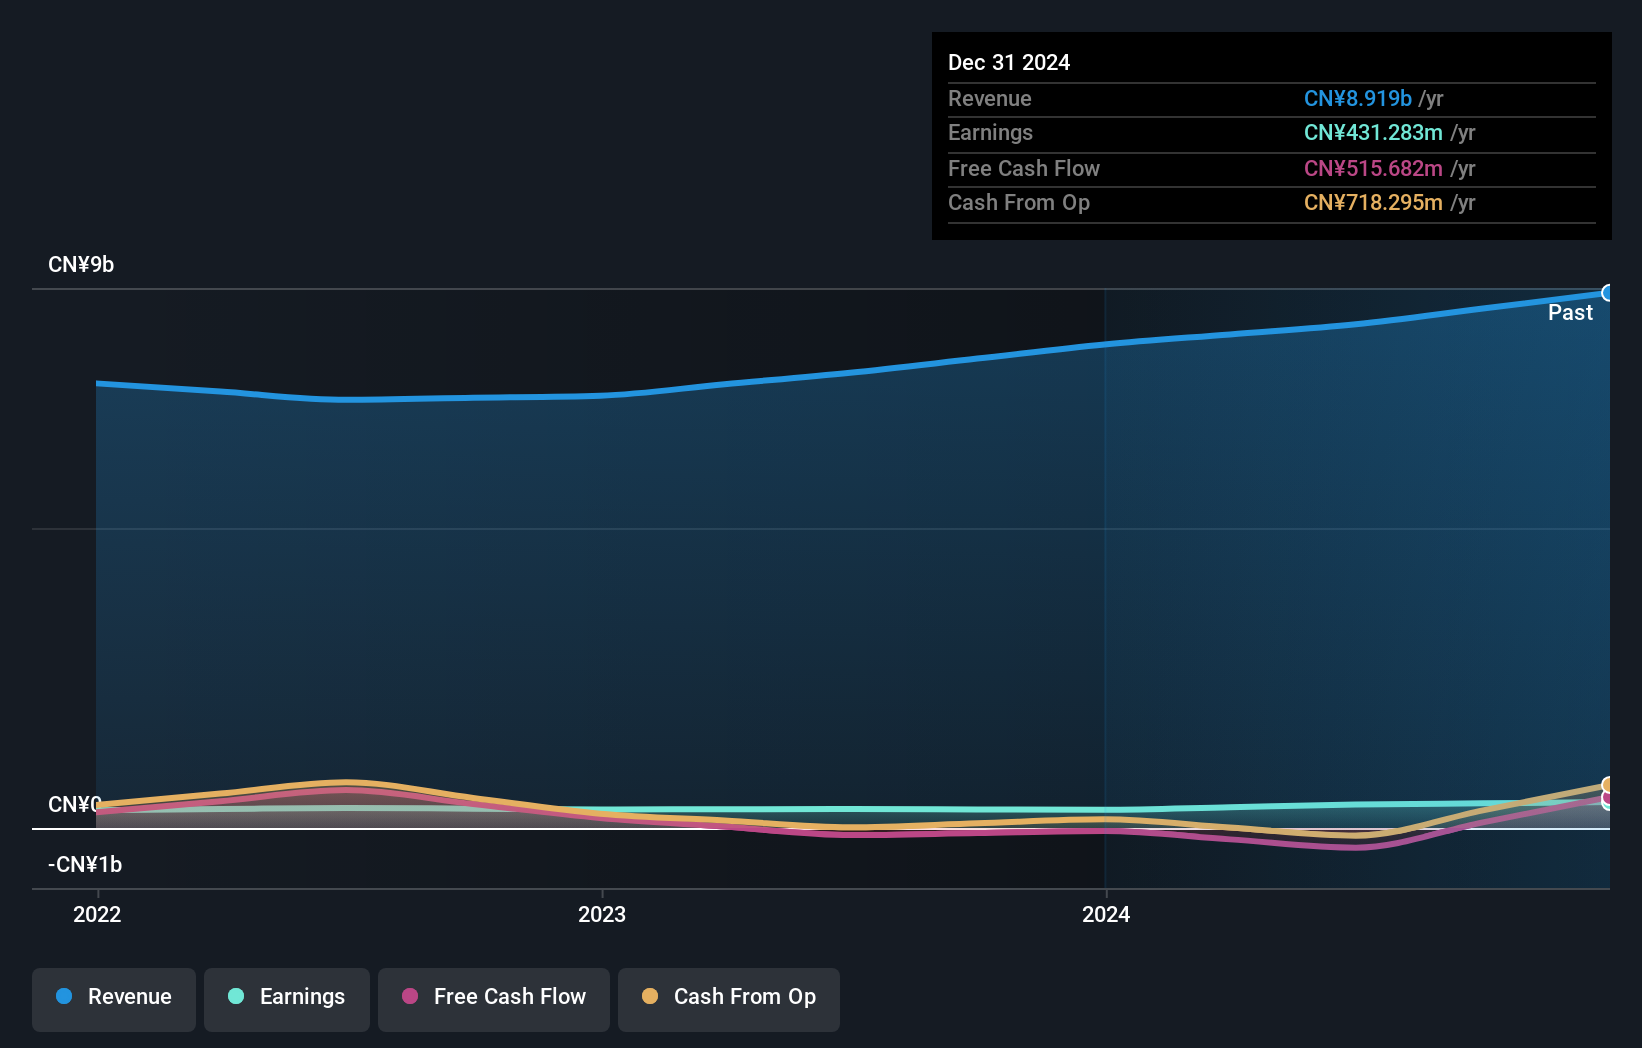The height and width of the screenshot is (1048, 1642).
Task: Select the Revenue endpoint marker on the chart
Action: pyautogui.click(x=1608, y=292)
